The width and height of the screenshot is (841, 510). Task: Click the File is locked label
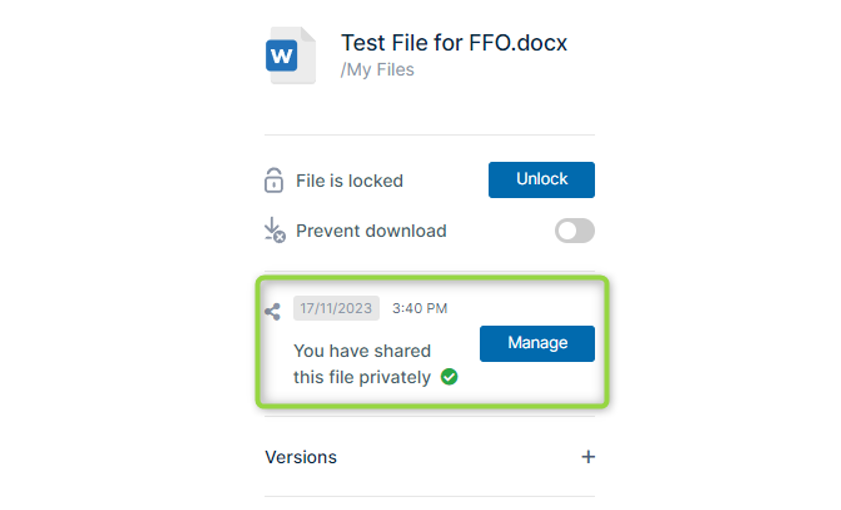pyautogui.click(x=349, y=181)
